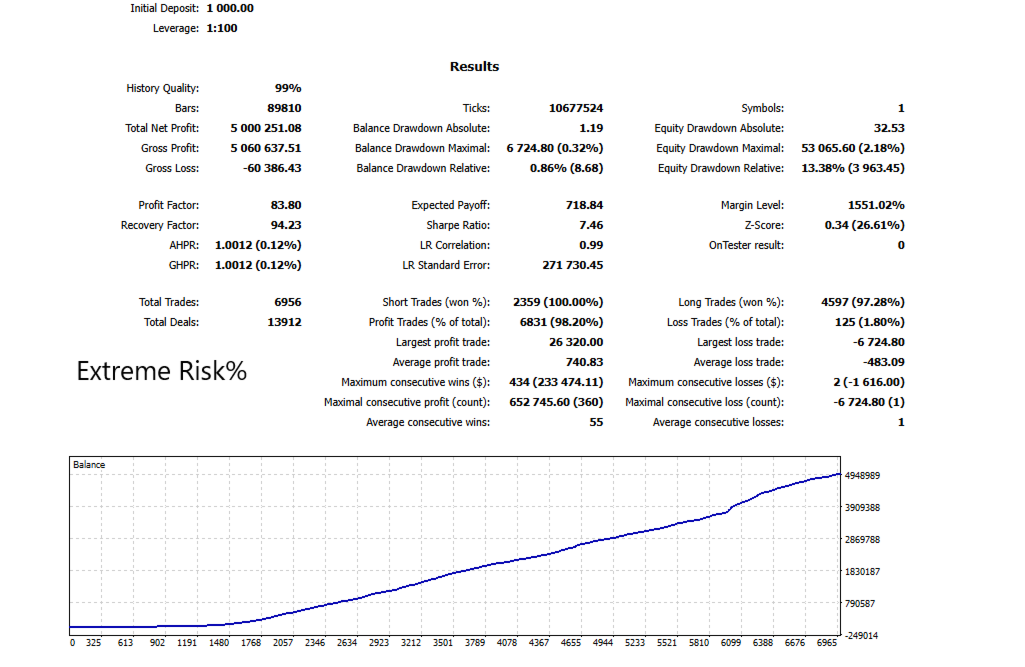The image size is (1025, 667).
Task: Select Equity Drawdown Maximal value 53 065.60 (2.18%)
Action: click(x=853, y=148)
